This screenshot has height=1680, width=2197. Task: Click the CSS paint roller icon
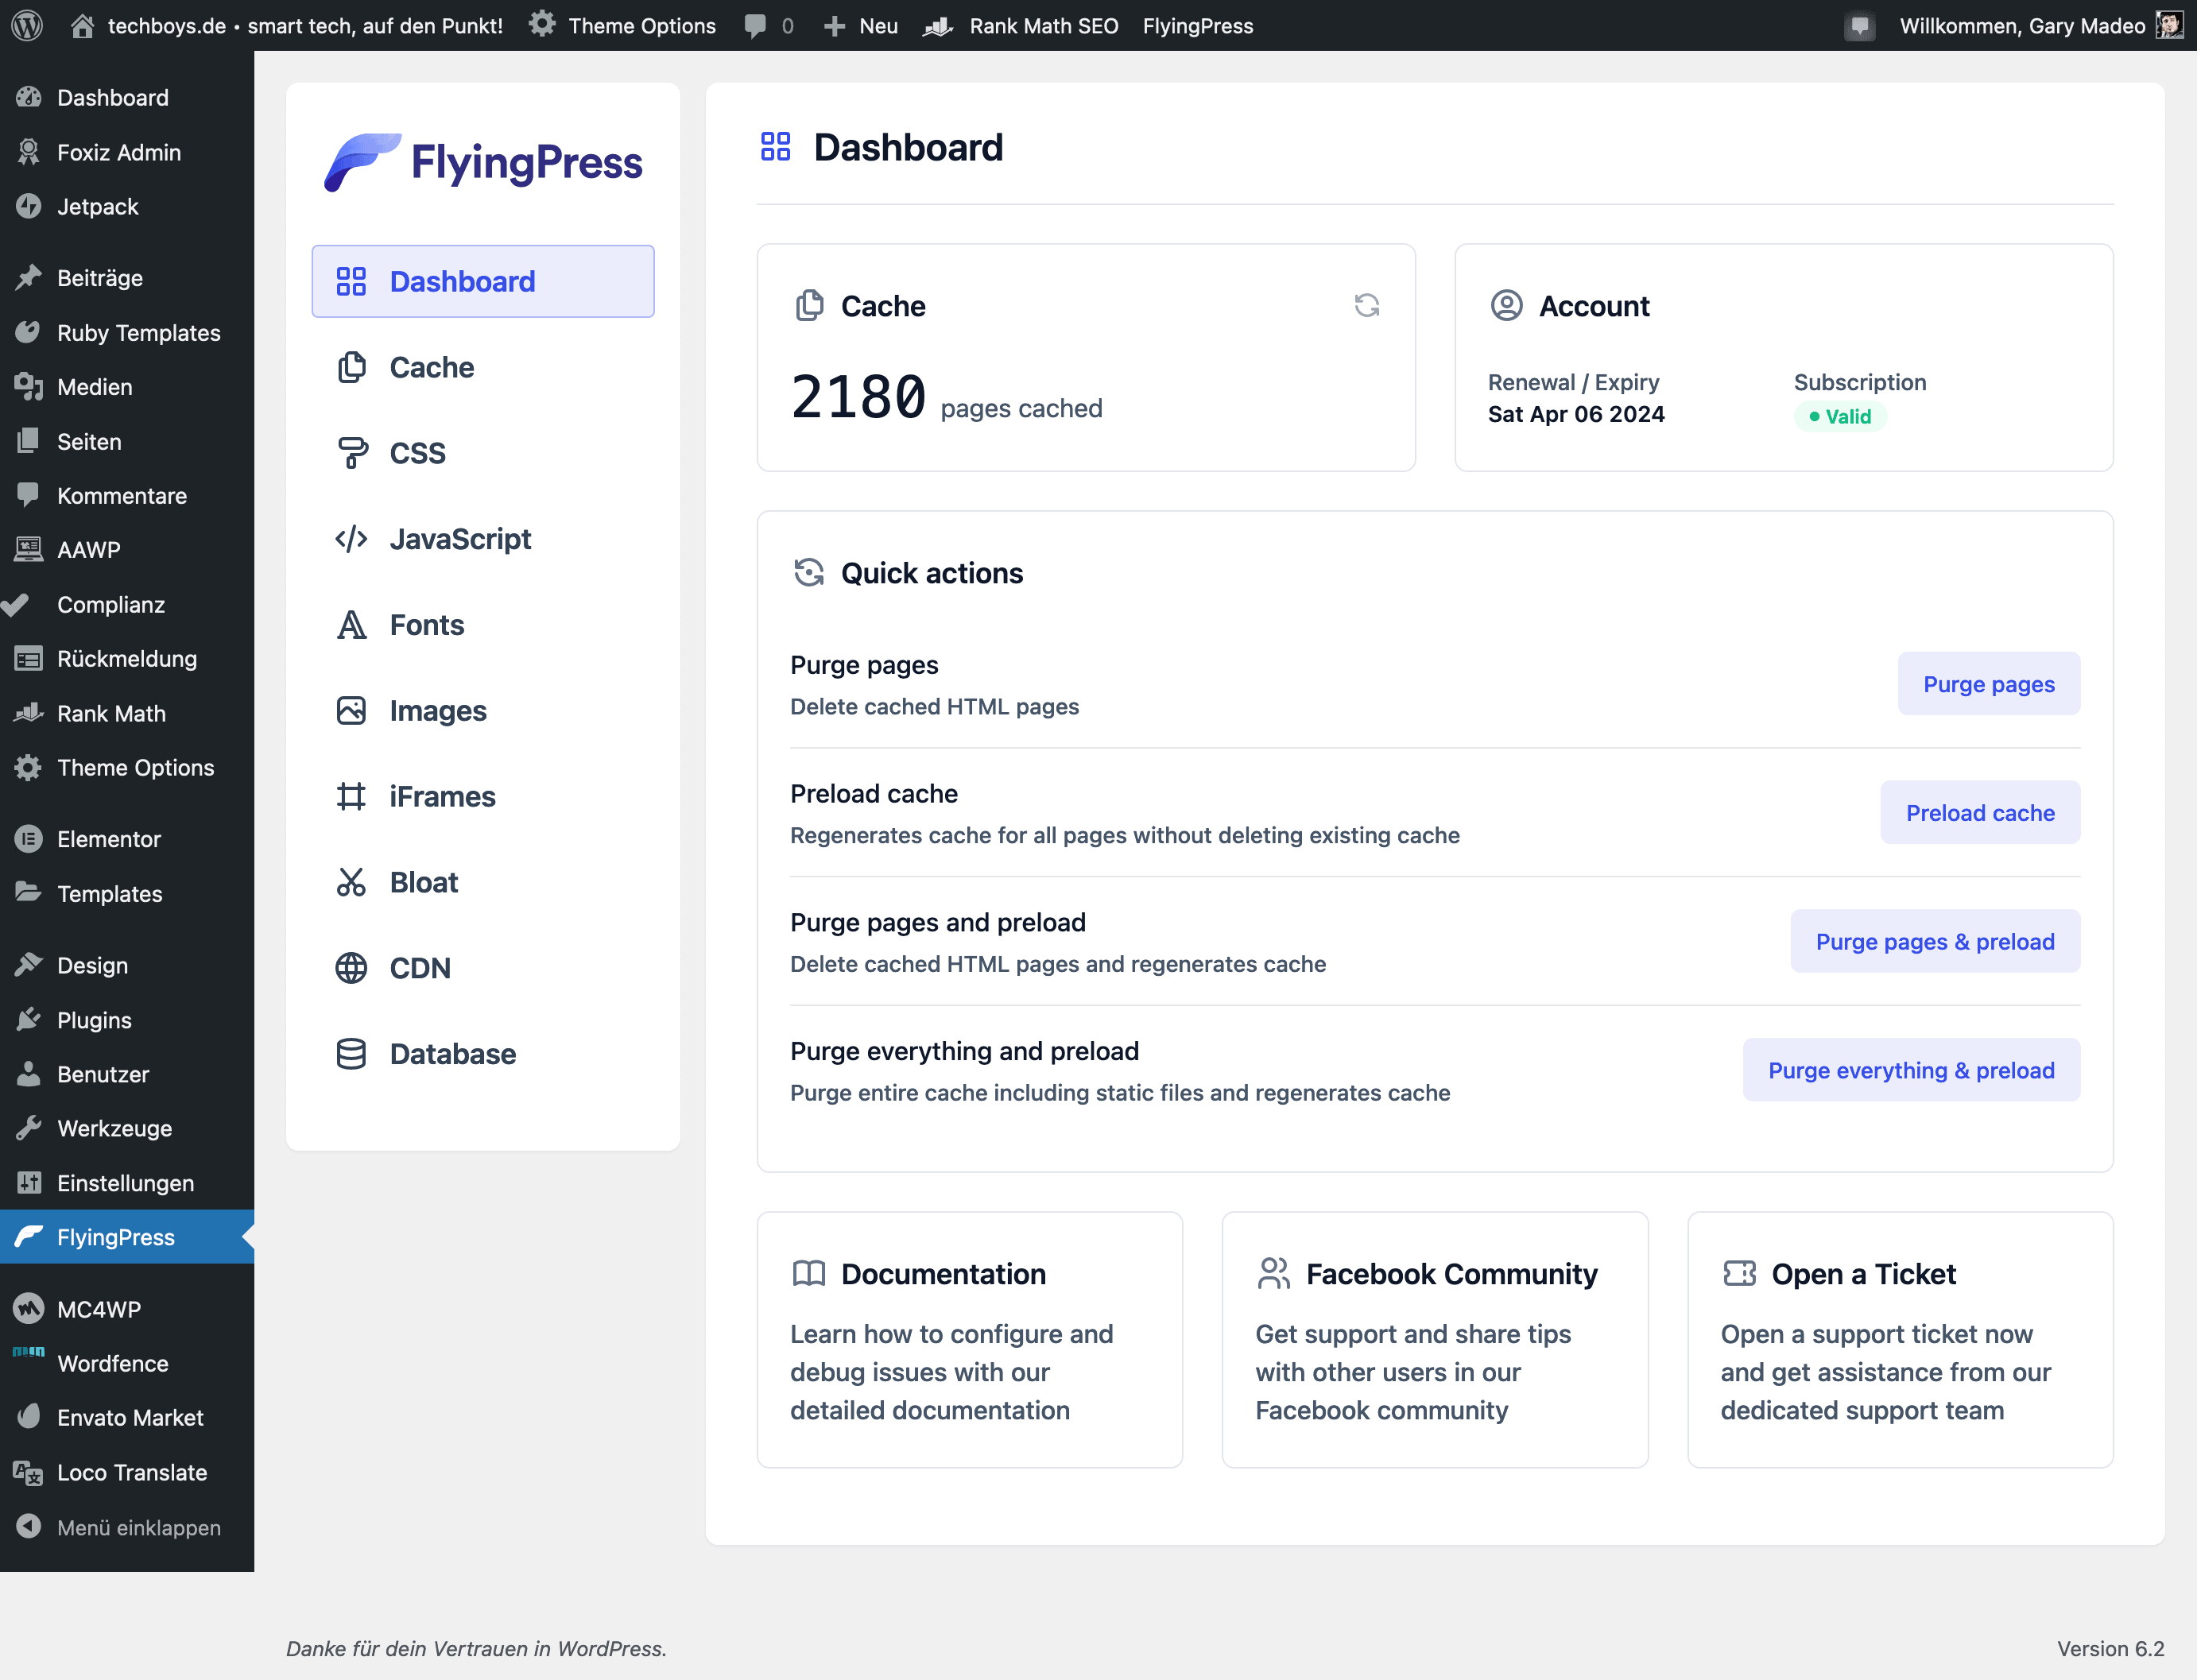[351, 453]
